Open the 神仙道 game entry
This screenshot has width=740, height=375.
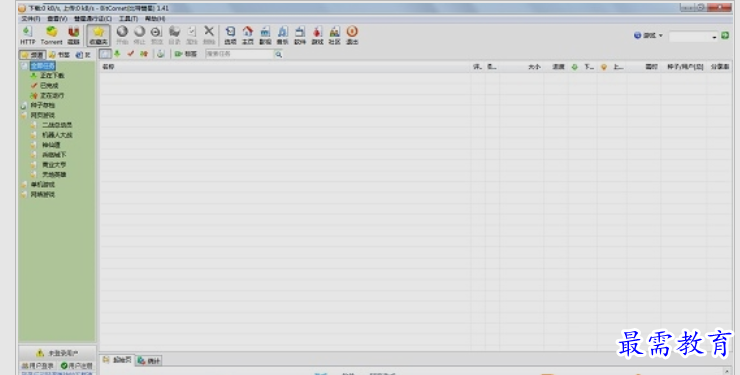(x=51, y=145)
